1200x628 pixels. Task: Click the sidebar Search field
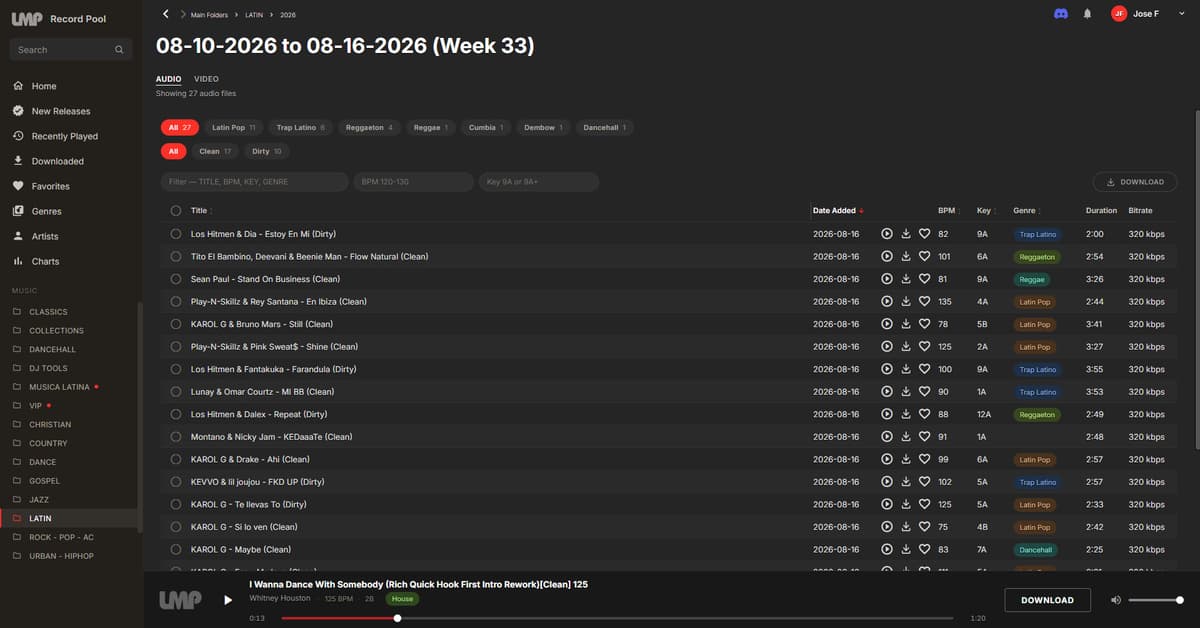click(x=70, y=49)
